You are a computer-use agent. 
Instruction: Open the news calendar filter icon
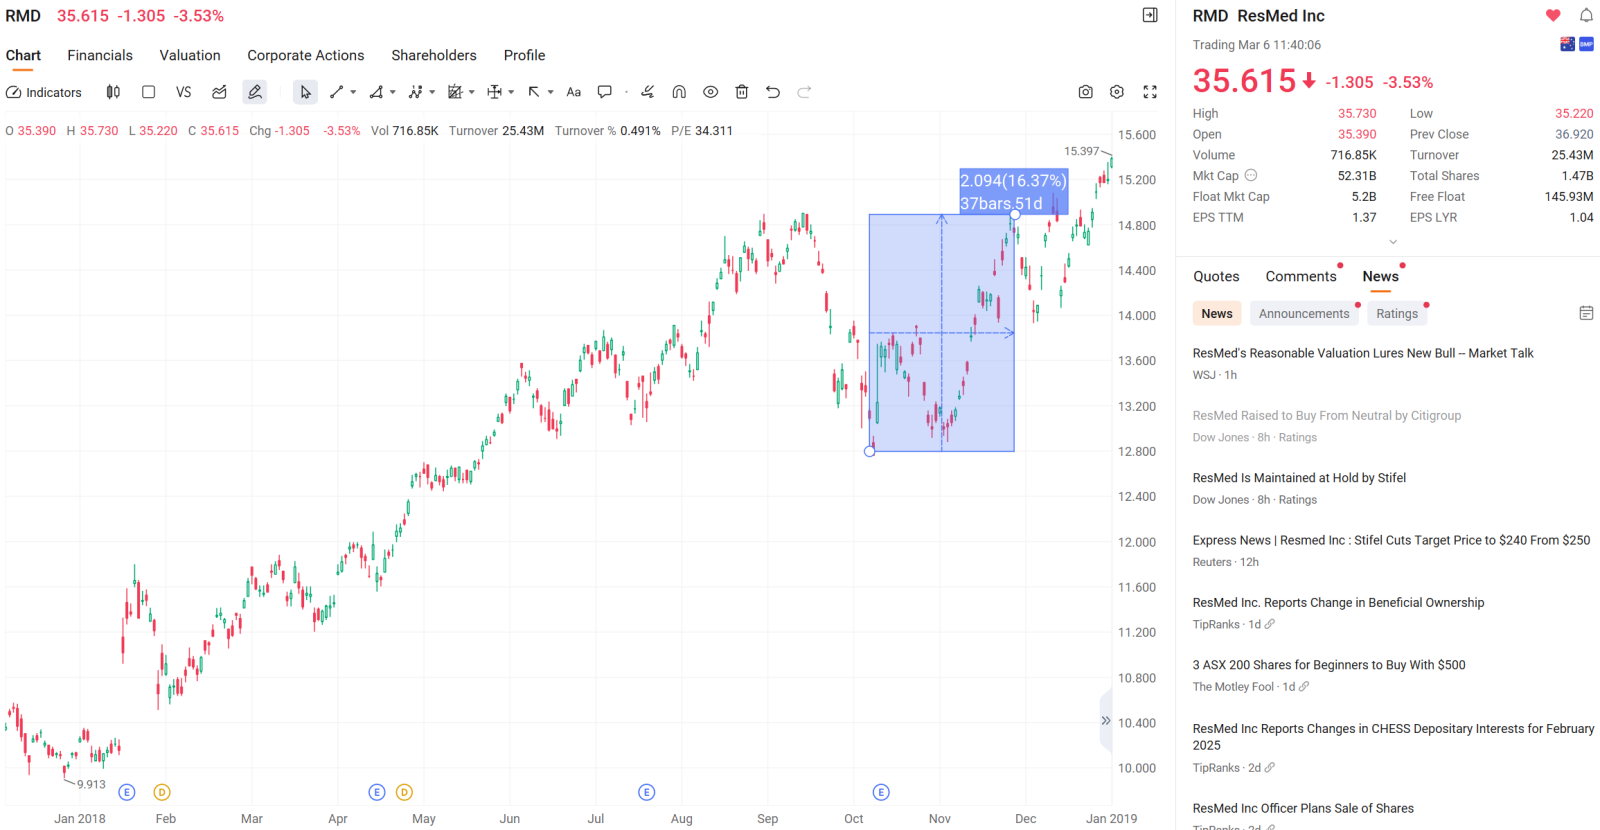pyautogui.click(x=1586, y=313)
